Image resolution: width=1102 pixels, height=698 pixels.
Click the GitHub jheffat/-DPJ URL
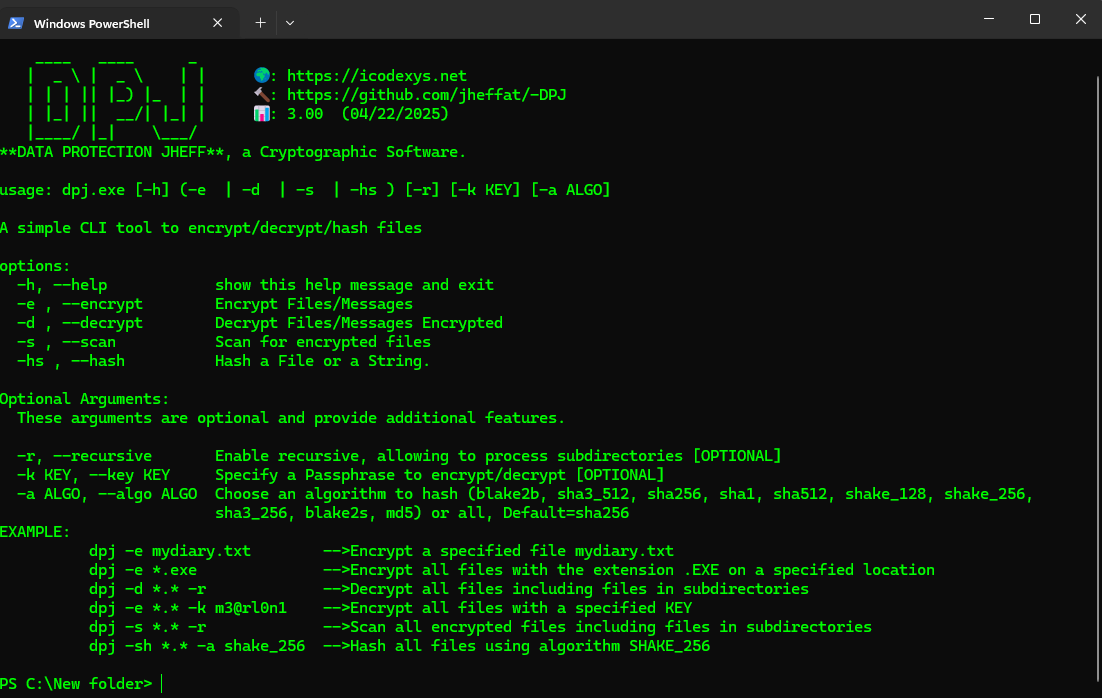[x=426, y=95]
